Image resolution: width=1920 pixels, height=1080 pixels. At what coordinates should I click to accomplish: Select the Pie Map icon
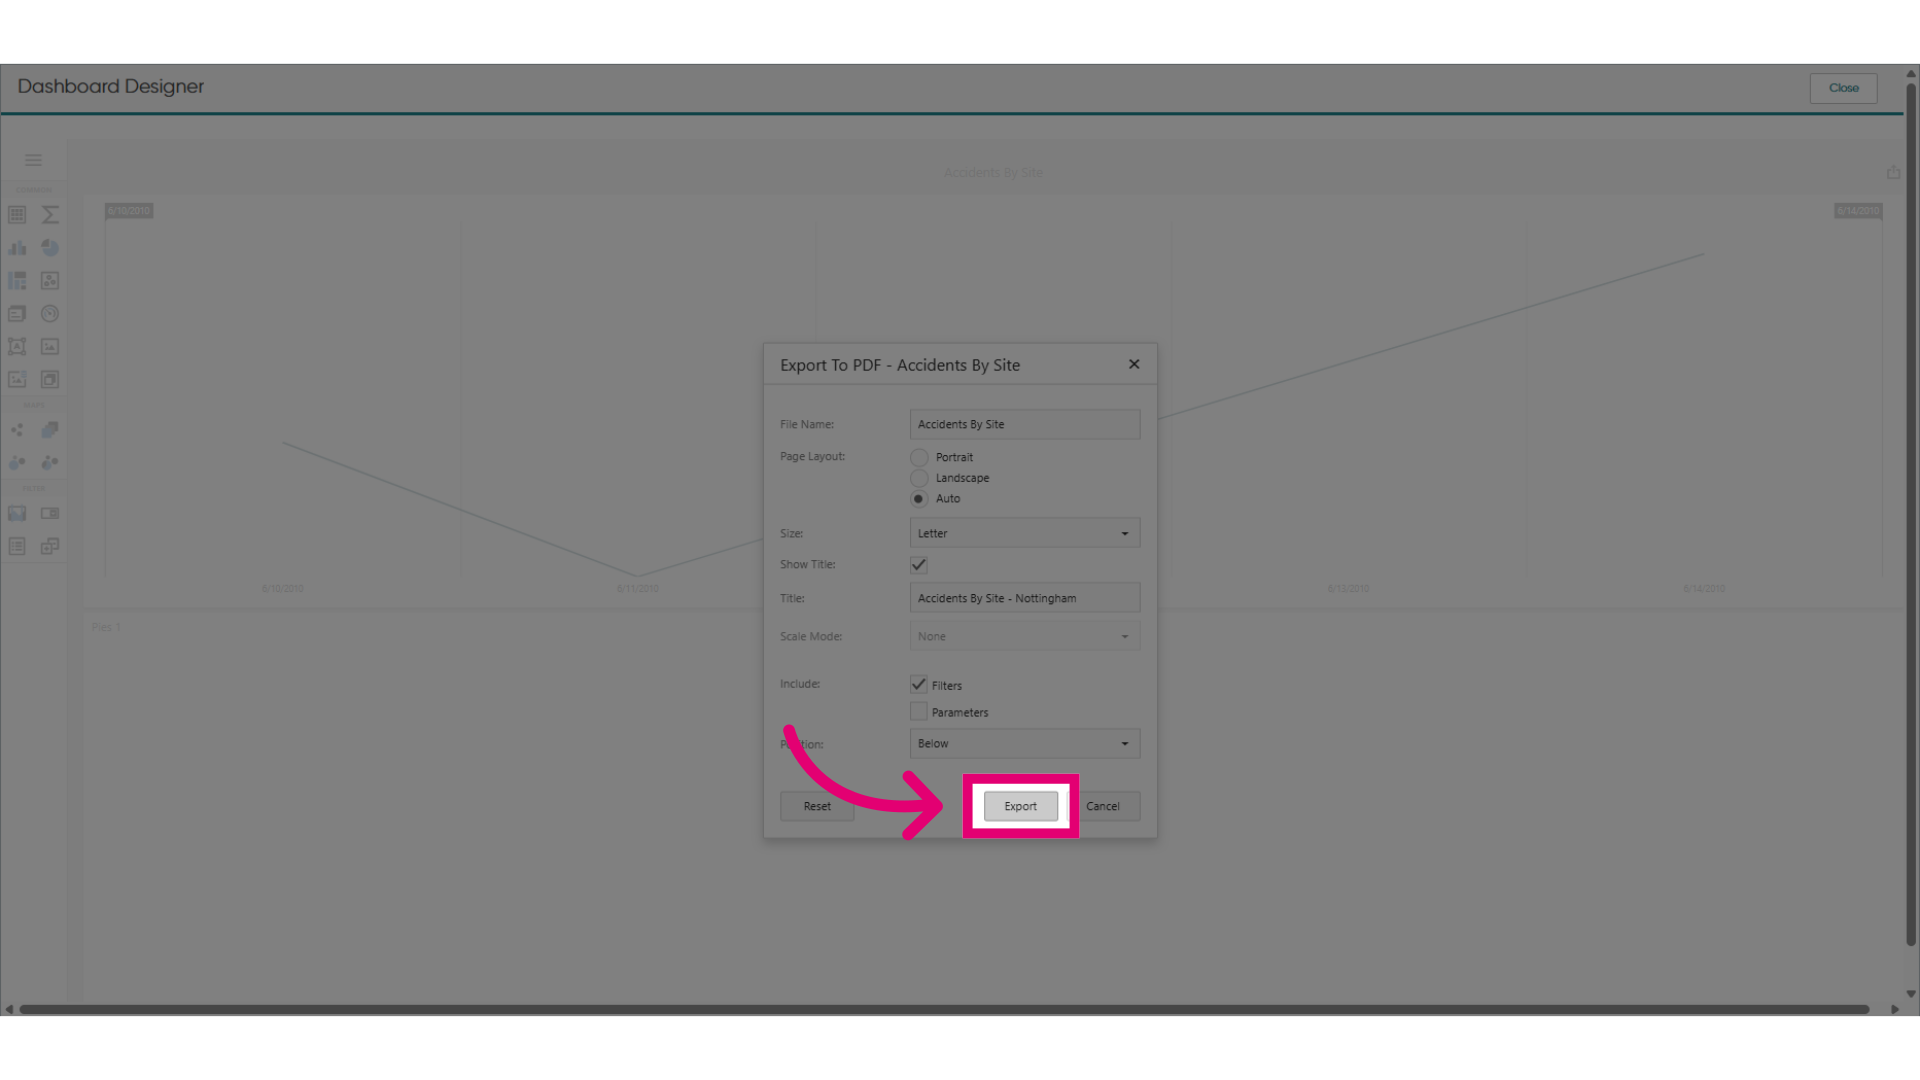tap(50, 463)
